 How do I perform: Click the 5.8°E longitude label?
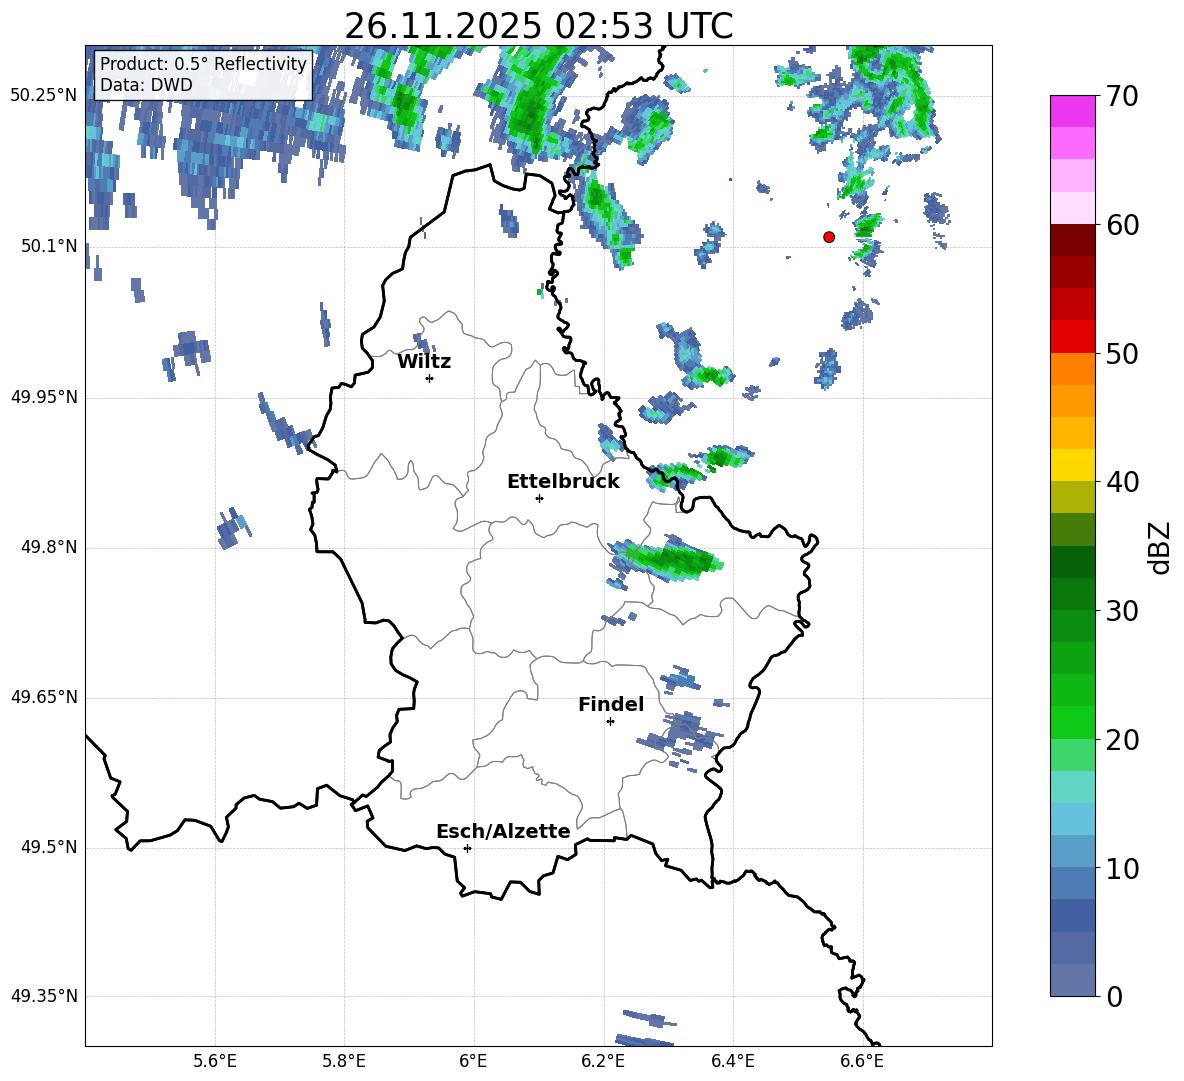(x=344, y=1061)
